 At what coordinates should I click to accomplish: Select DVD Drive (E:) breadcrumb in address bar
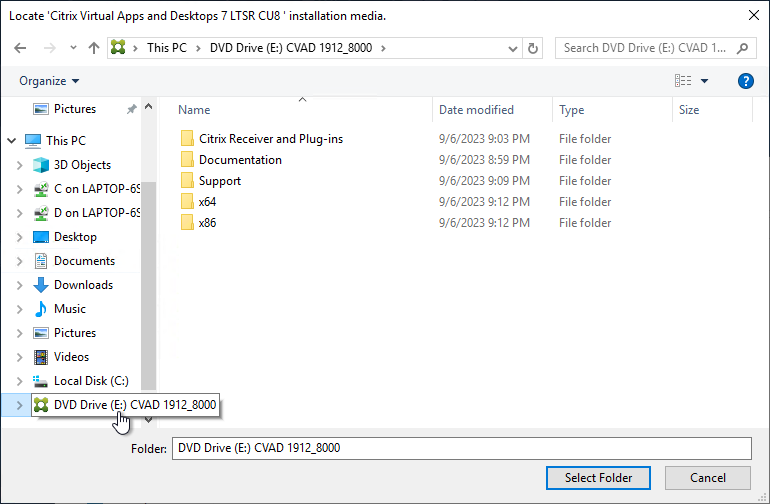tap(291, 48)
